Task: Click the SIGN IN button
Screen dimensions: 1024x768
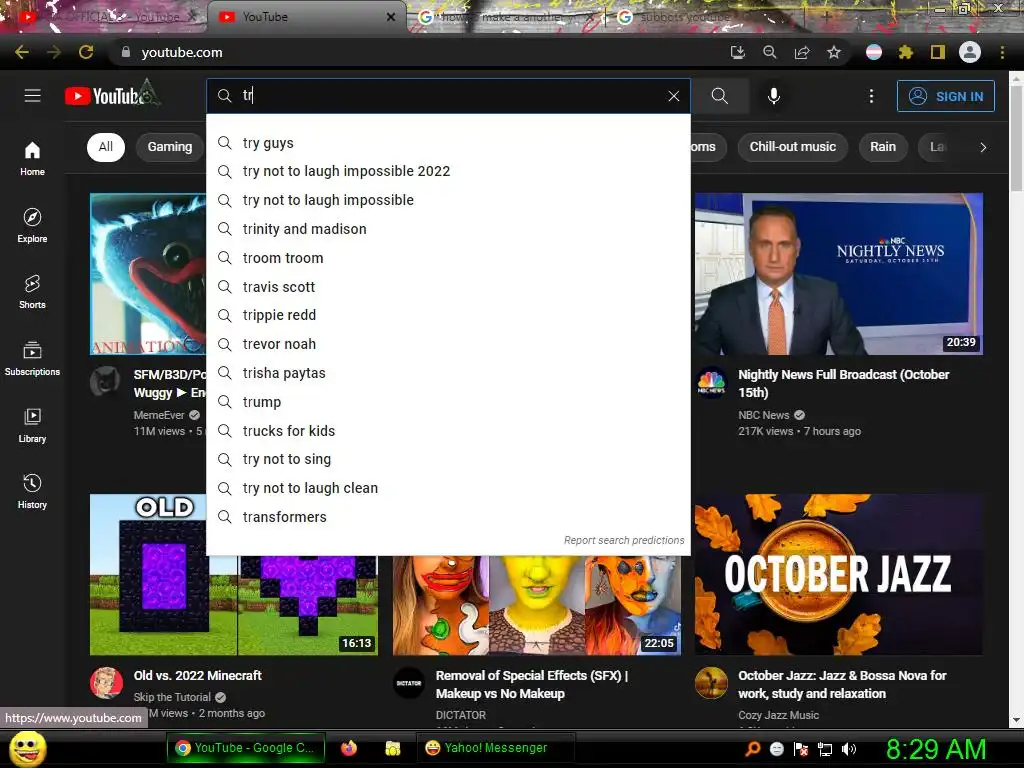Action: pos(946,96)
